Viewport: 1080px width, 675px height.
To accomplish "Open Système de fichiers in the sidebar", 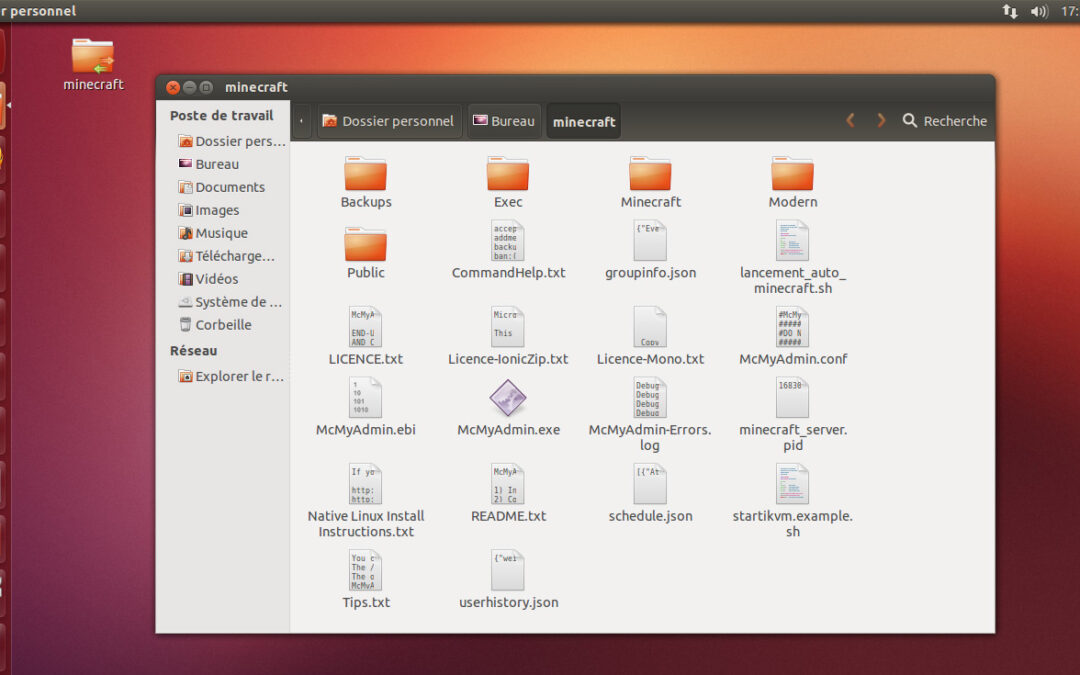I will click(x=230, y=302).
